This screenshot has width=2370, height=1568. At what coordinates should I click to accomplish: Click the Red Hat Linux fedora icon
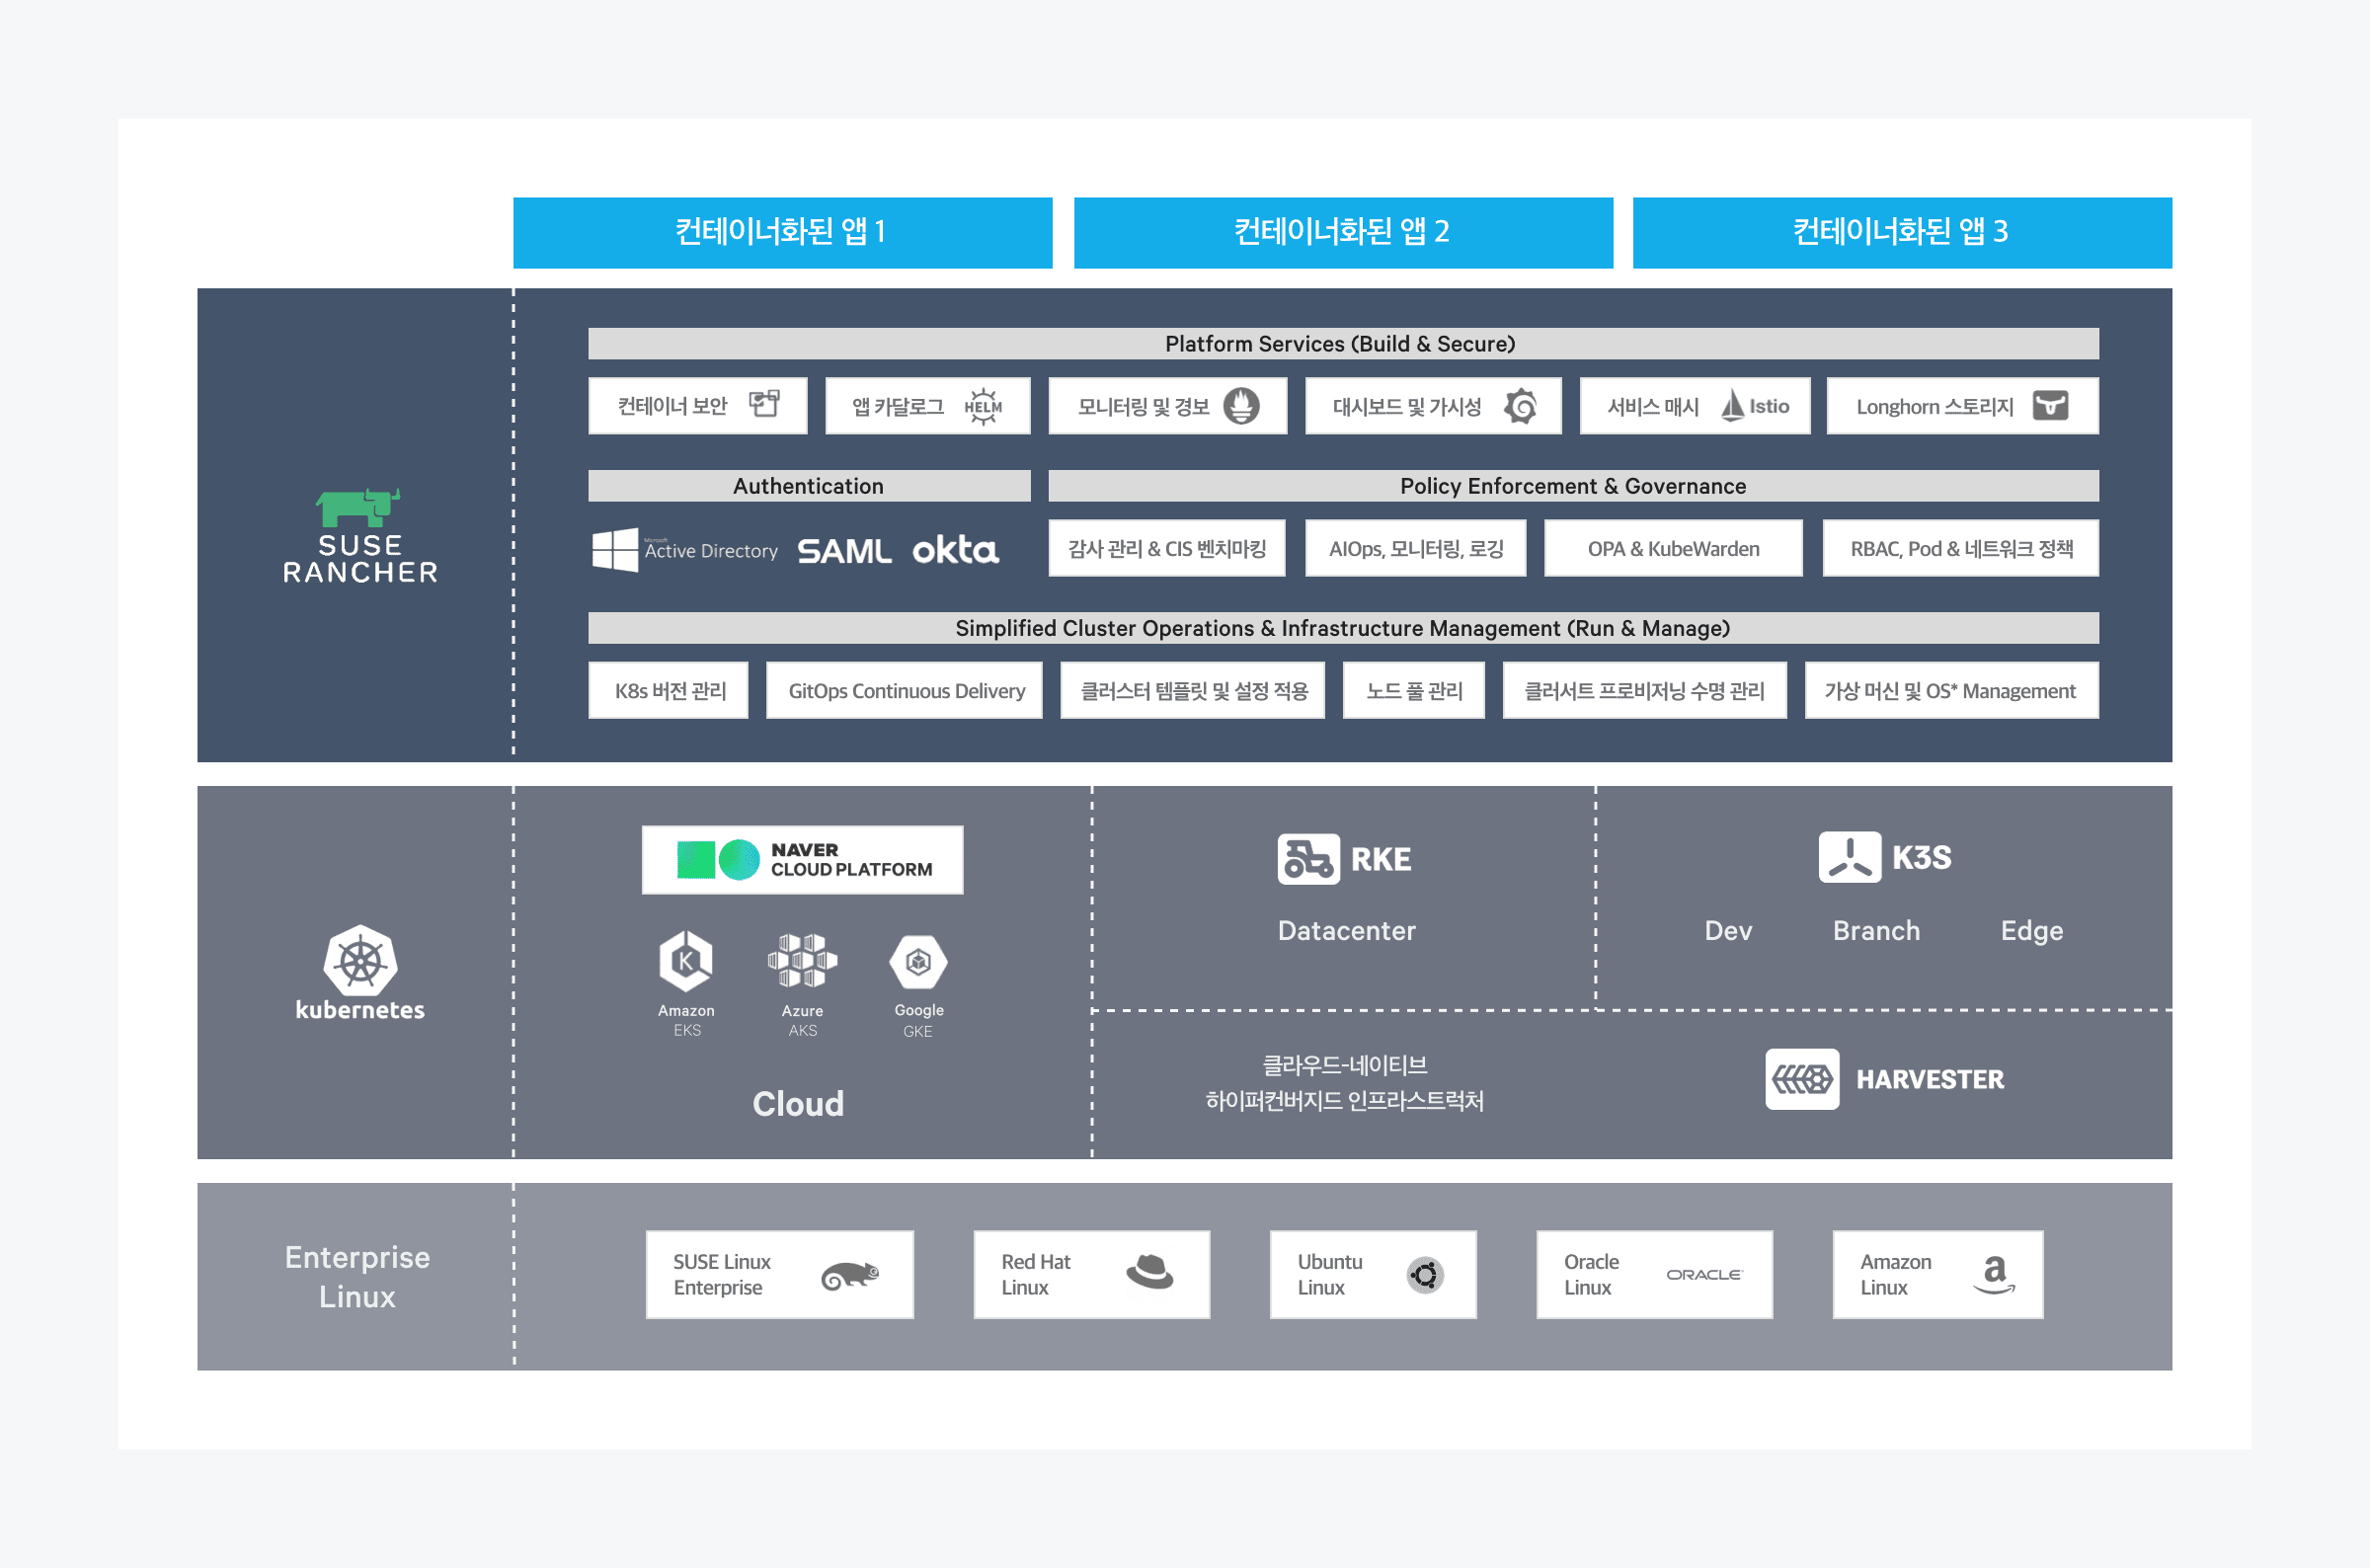1149,1272
